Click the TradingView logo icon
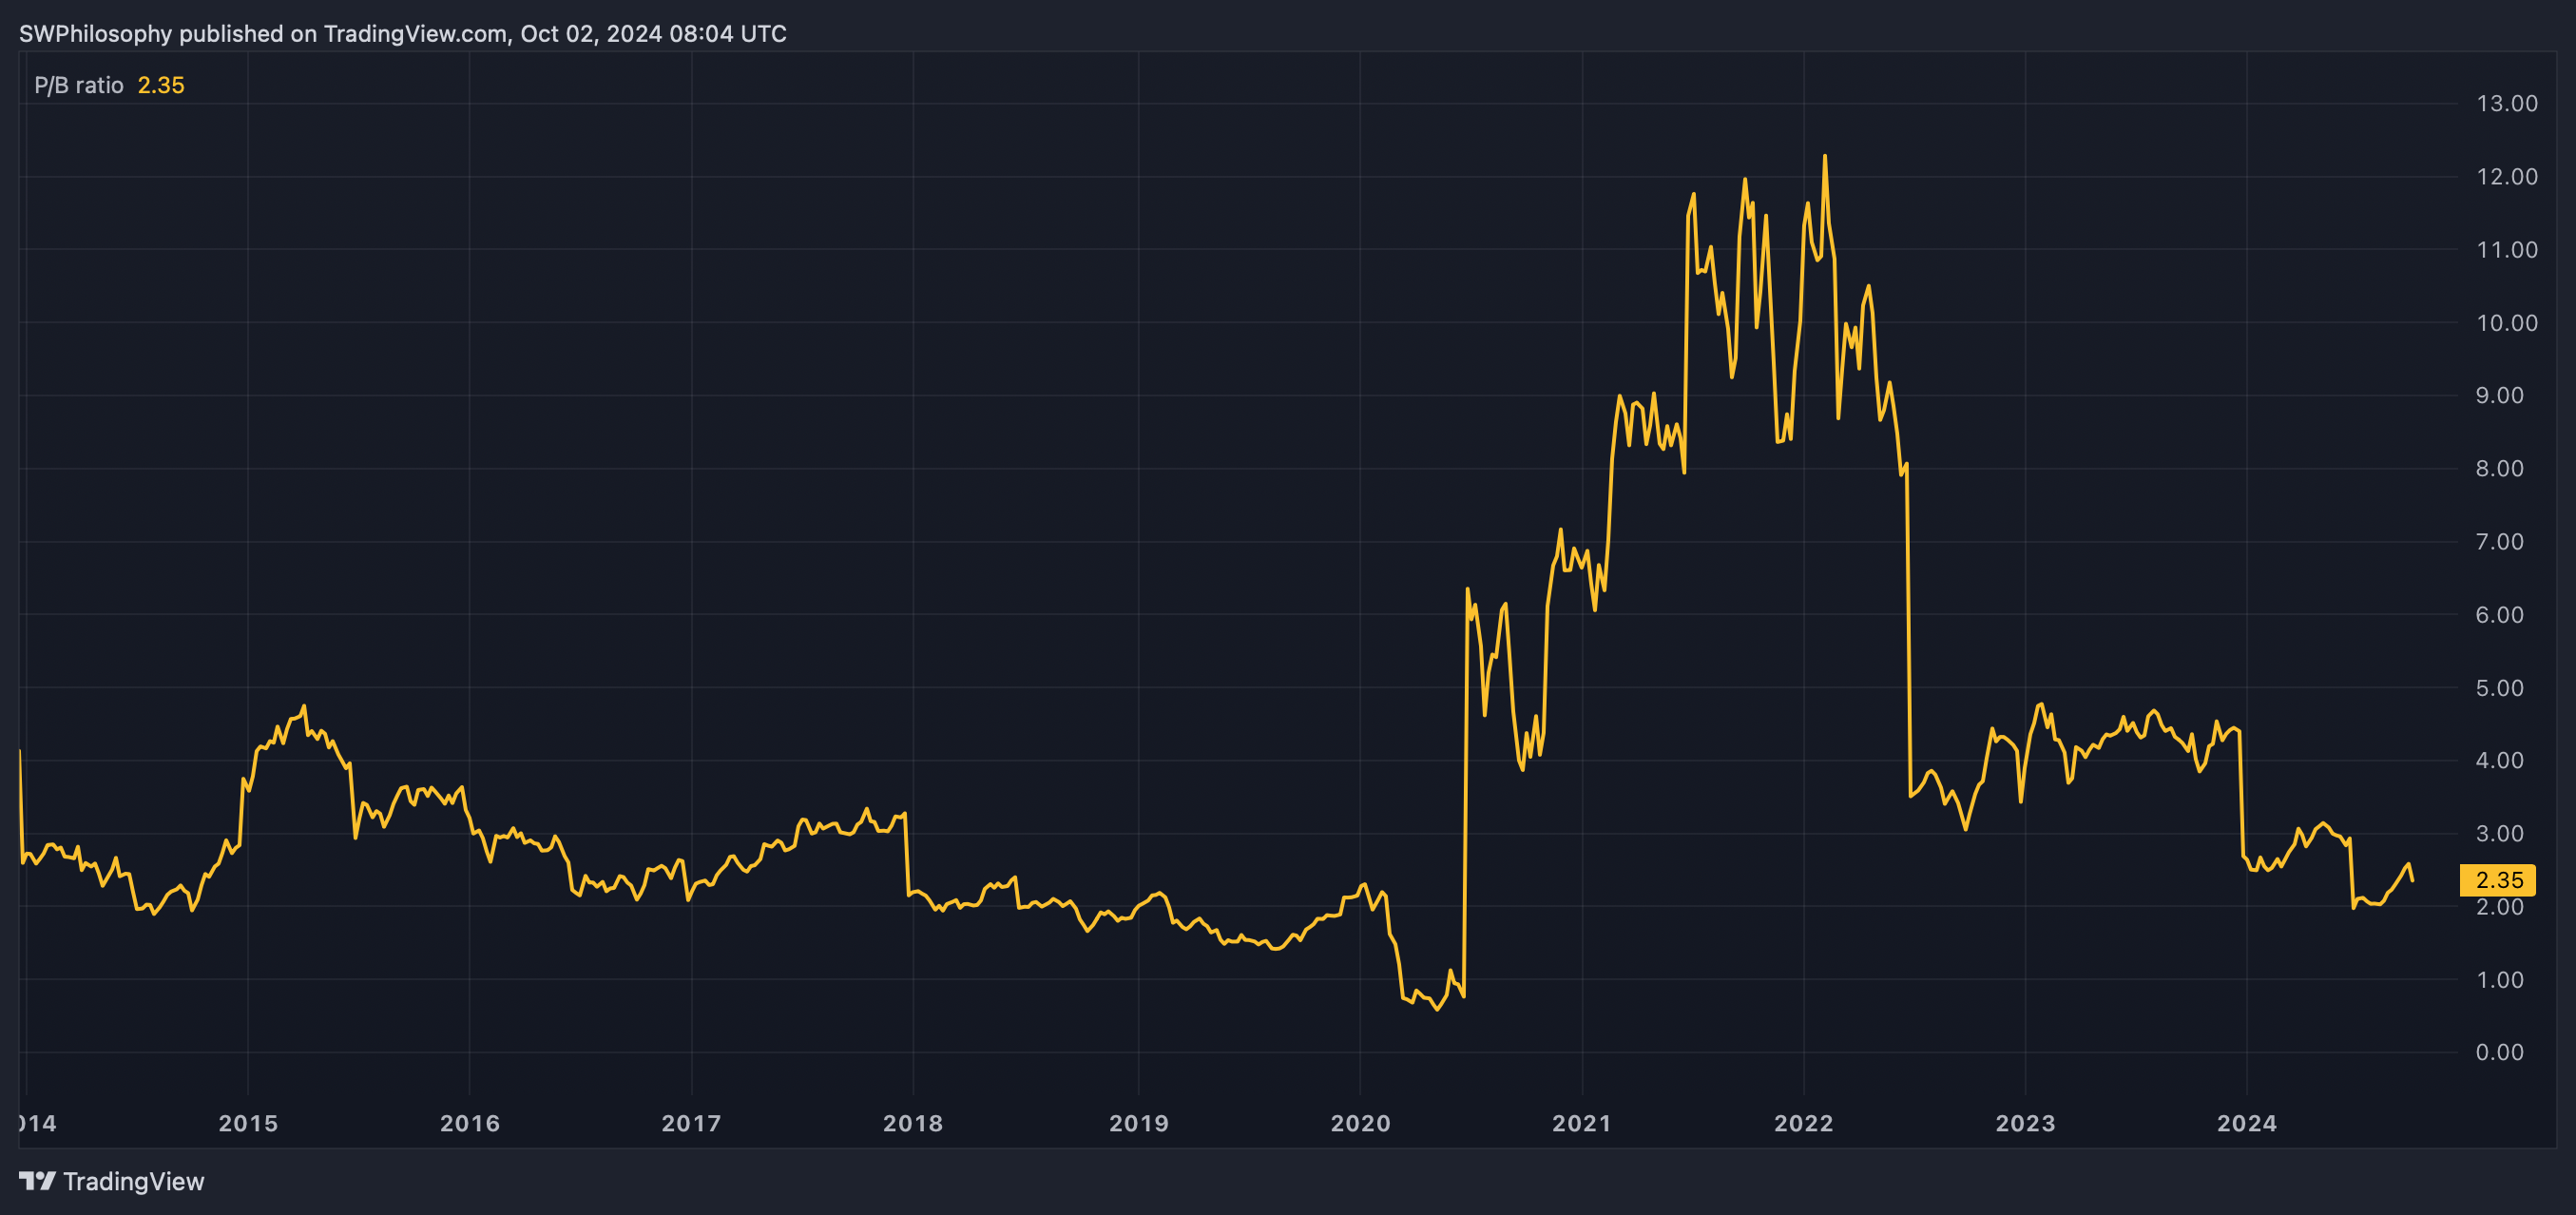 point(37,1181)
